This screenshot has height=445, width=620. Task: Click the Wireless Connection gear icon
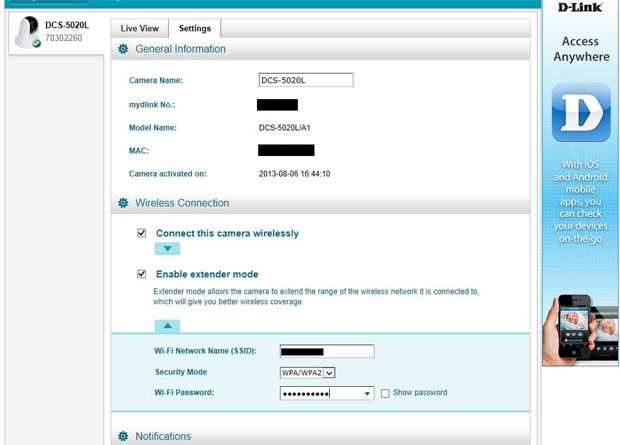[x=123, y=203]
